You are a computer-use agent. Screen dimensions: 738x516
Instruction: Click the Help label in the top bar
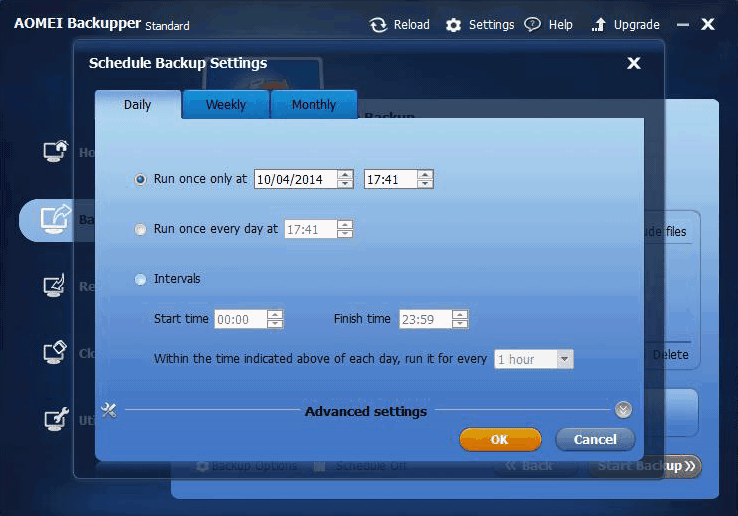[x=561, y=24]
